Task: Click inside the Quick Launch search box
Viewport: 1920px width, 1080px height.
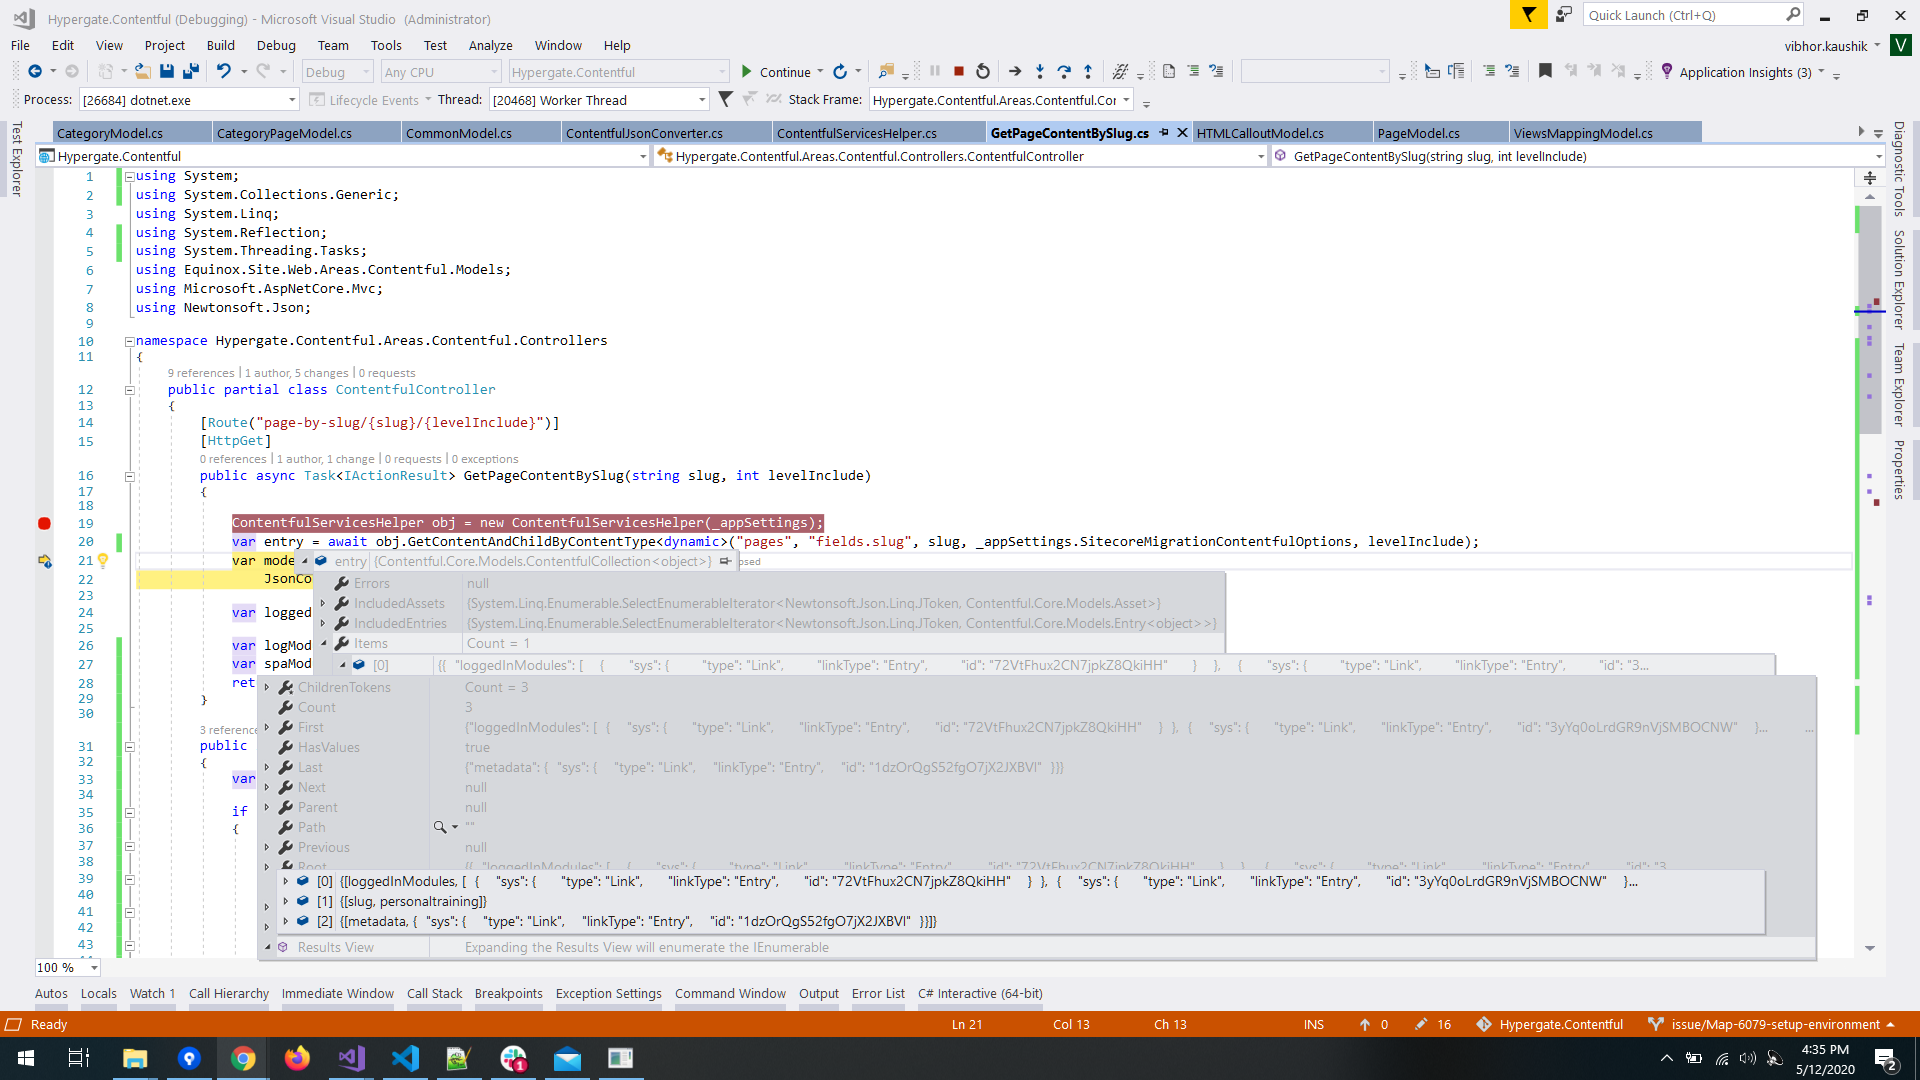Action: point(1690,14)
